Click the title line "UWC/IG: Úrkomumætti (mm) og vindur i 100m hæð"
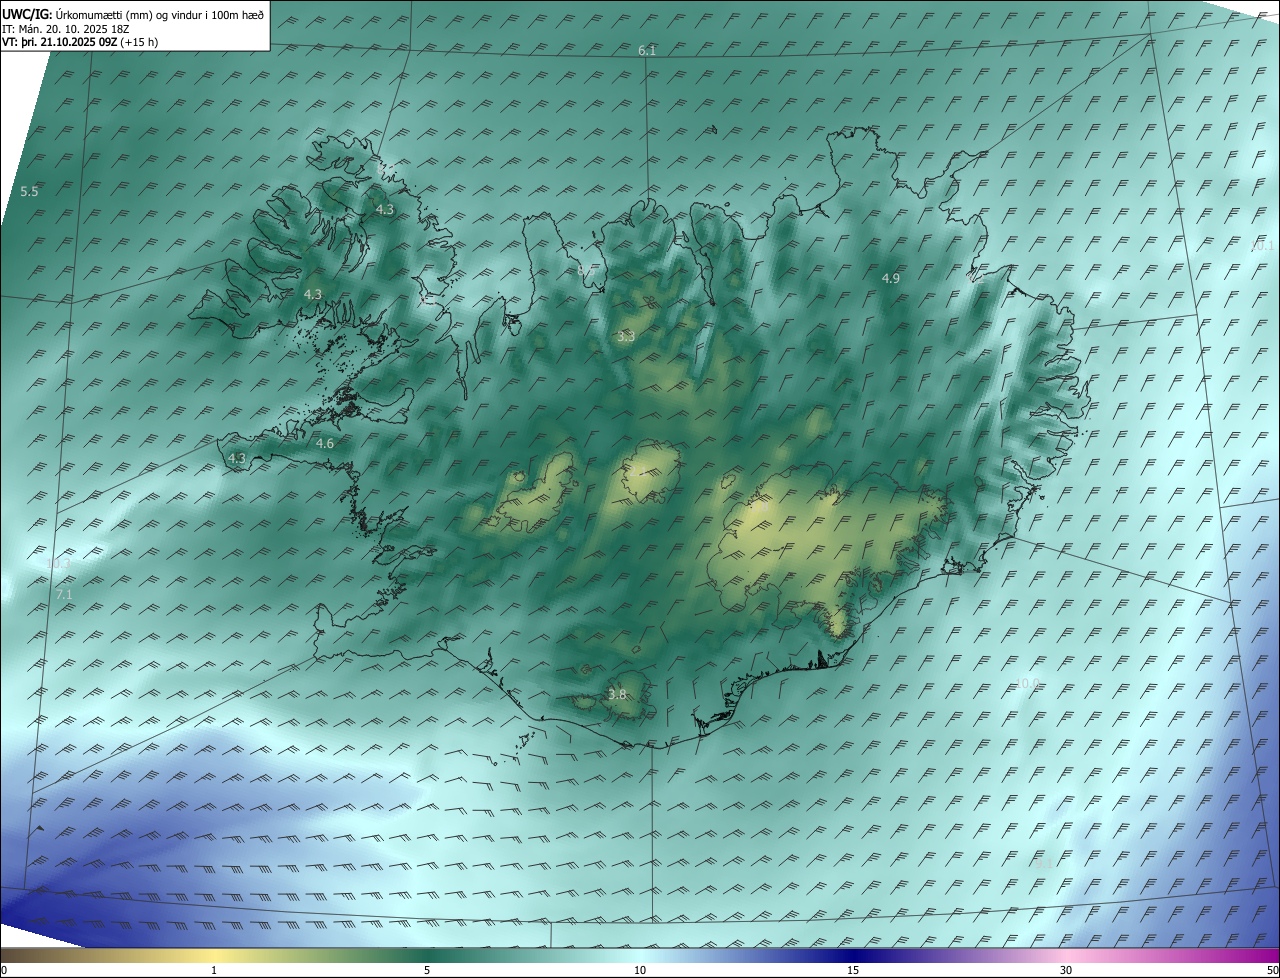The width and height of the screenshot is (1280, 978). coord(133,15)
